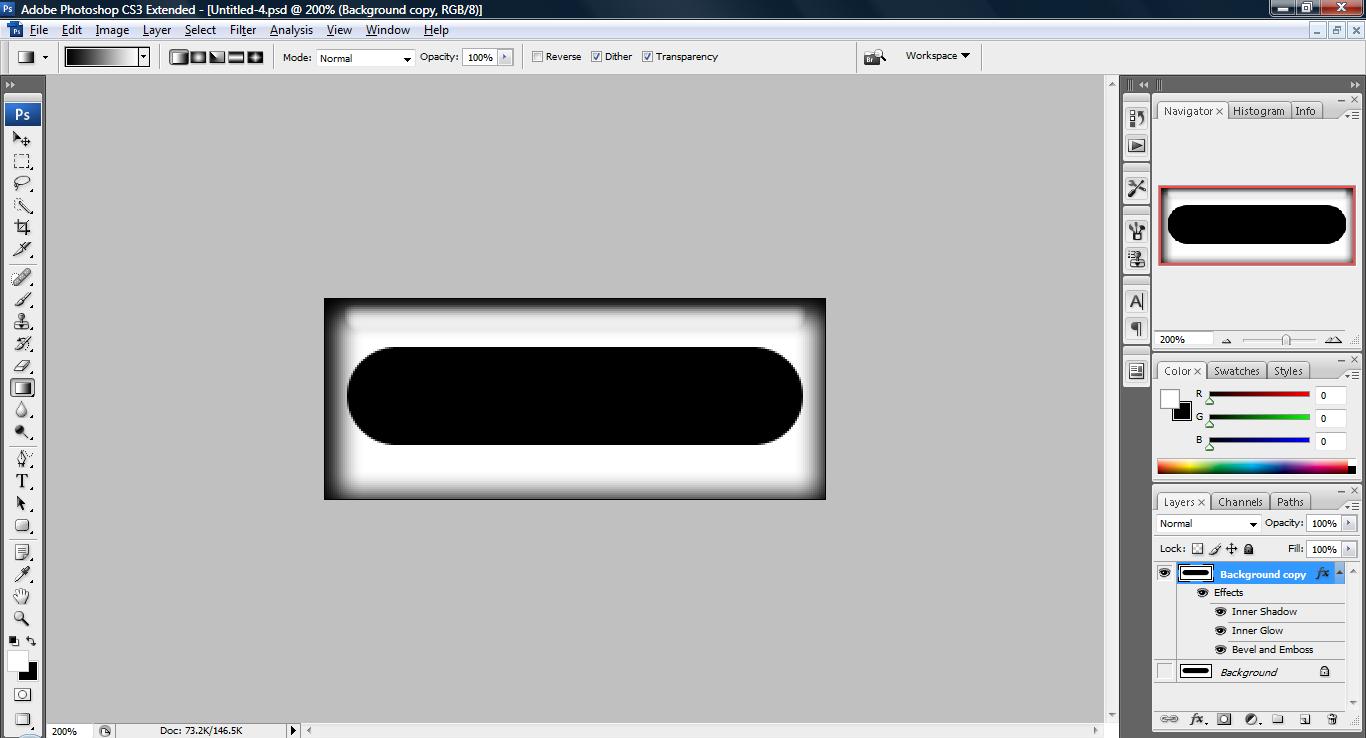Select the Zoom tool in toolbox

click(x=22, y=618)
